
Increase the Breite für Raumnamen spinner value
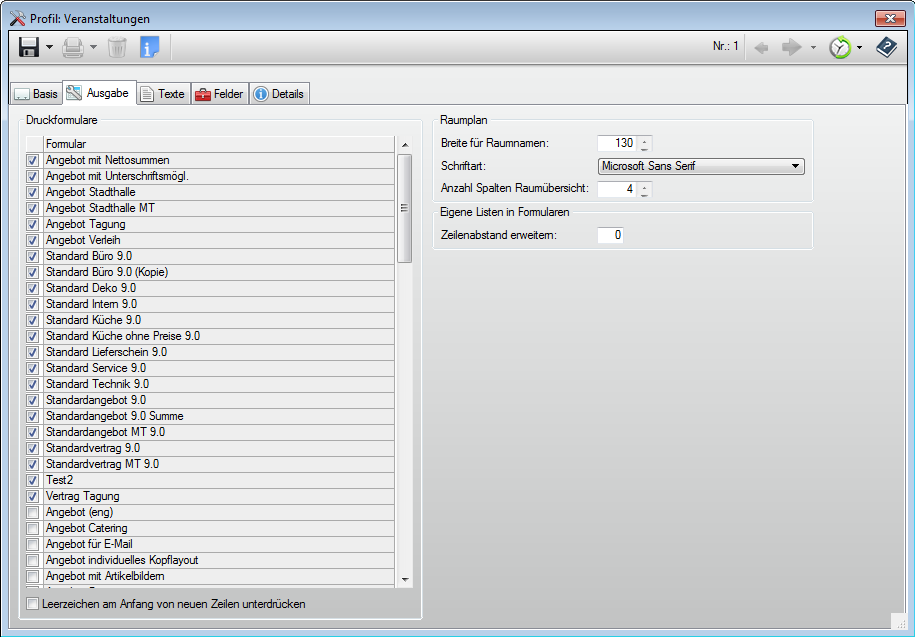(x=645, y=139)
